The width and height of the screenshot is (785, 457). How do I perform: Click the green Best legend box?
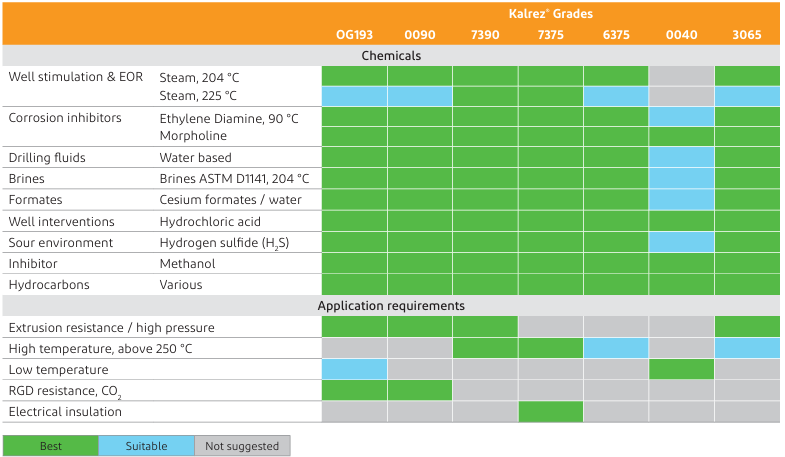click(50, 446)
